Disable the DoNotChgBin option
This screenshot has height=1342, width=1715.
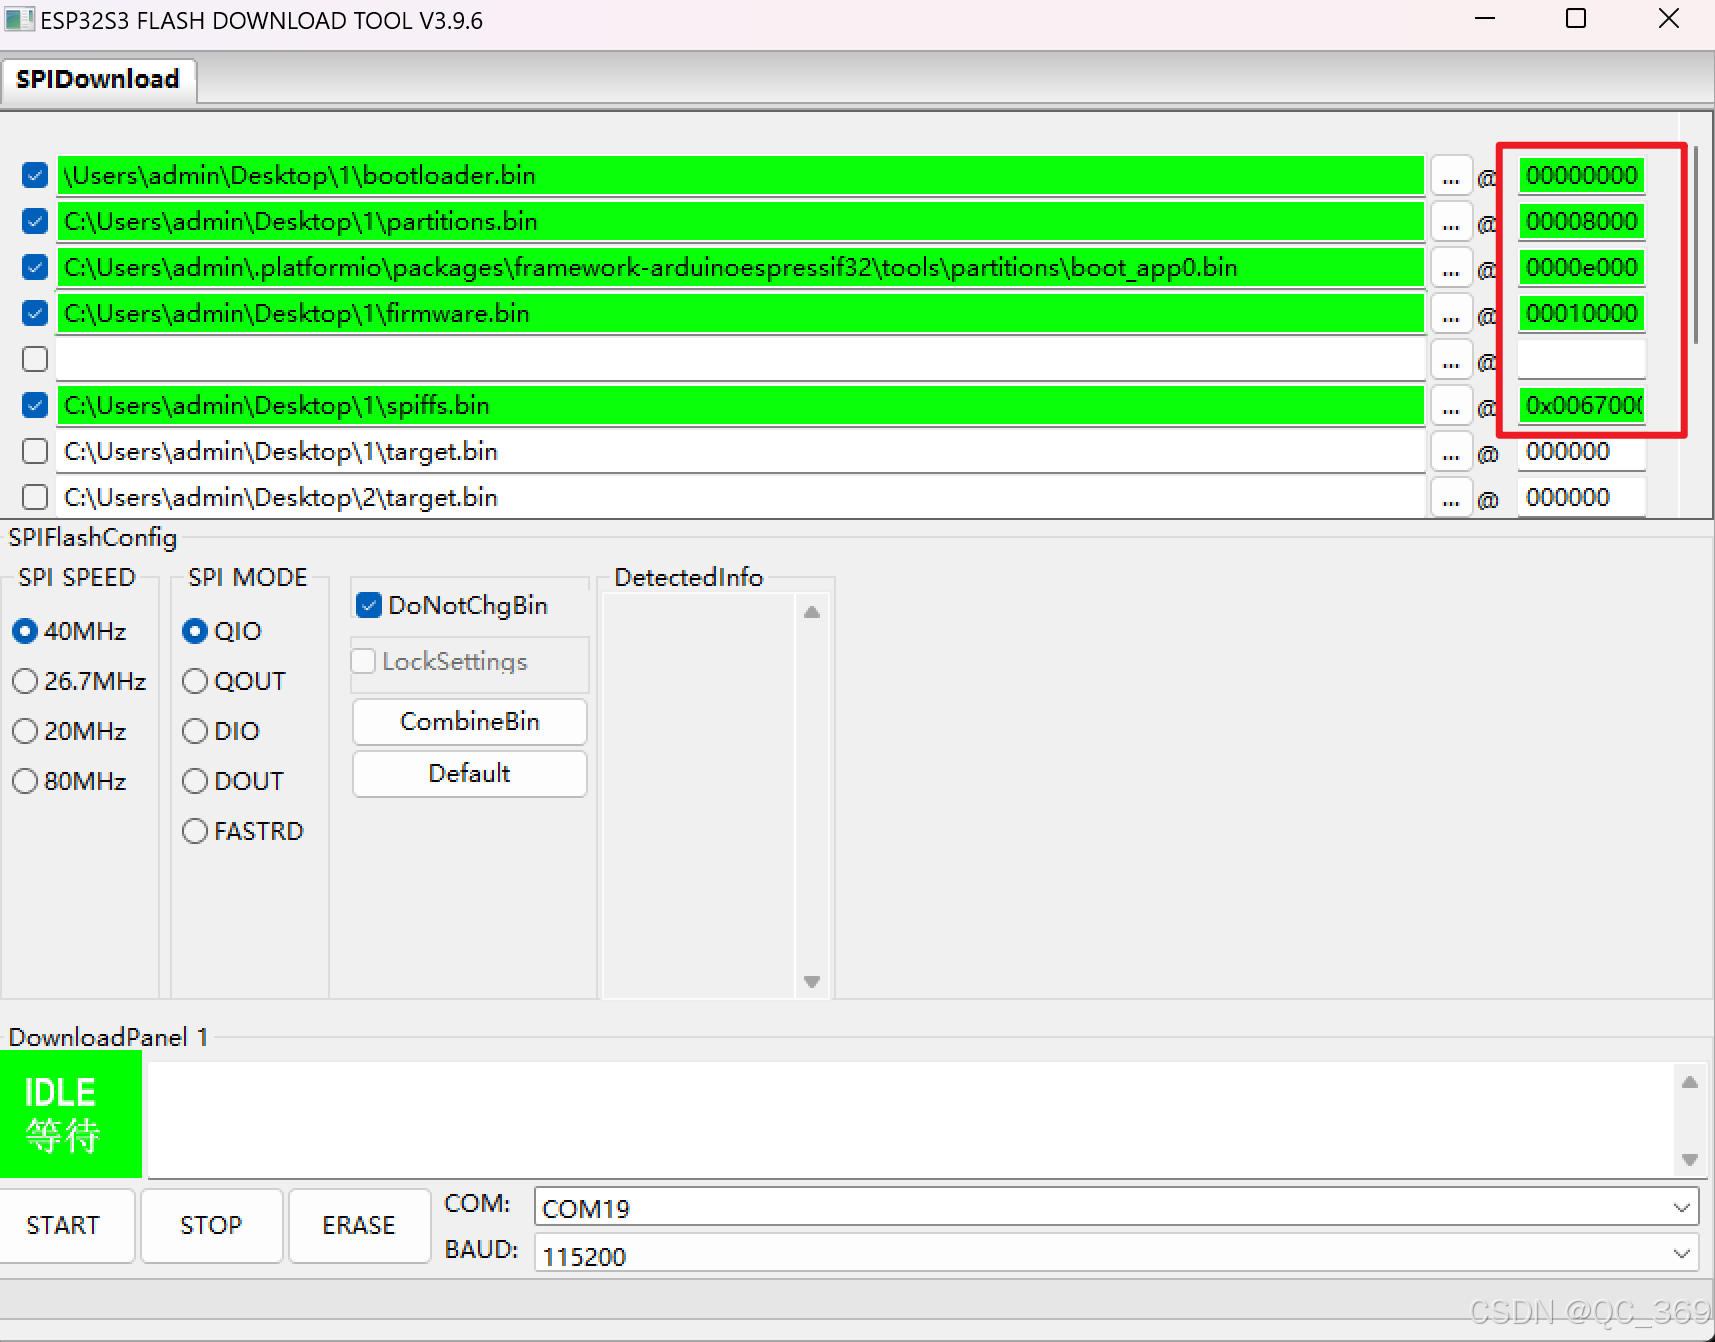tap(369, 605)
